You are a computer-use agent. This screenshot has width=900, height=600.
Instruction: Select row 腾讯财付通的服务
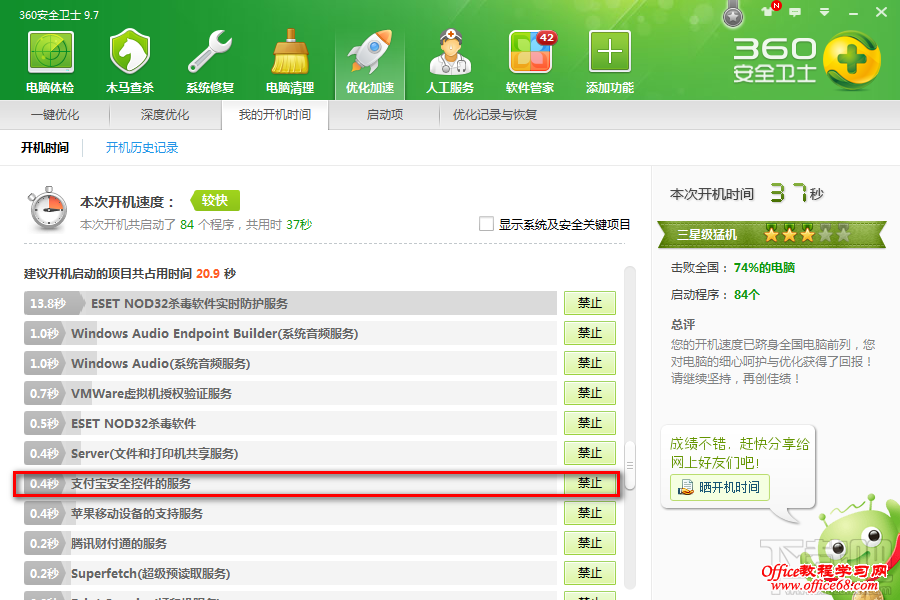(290, 543)
